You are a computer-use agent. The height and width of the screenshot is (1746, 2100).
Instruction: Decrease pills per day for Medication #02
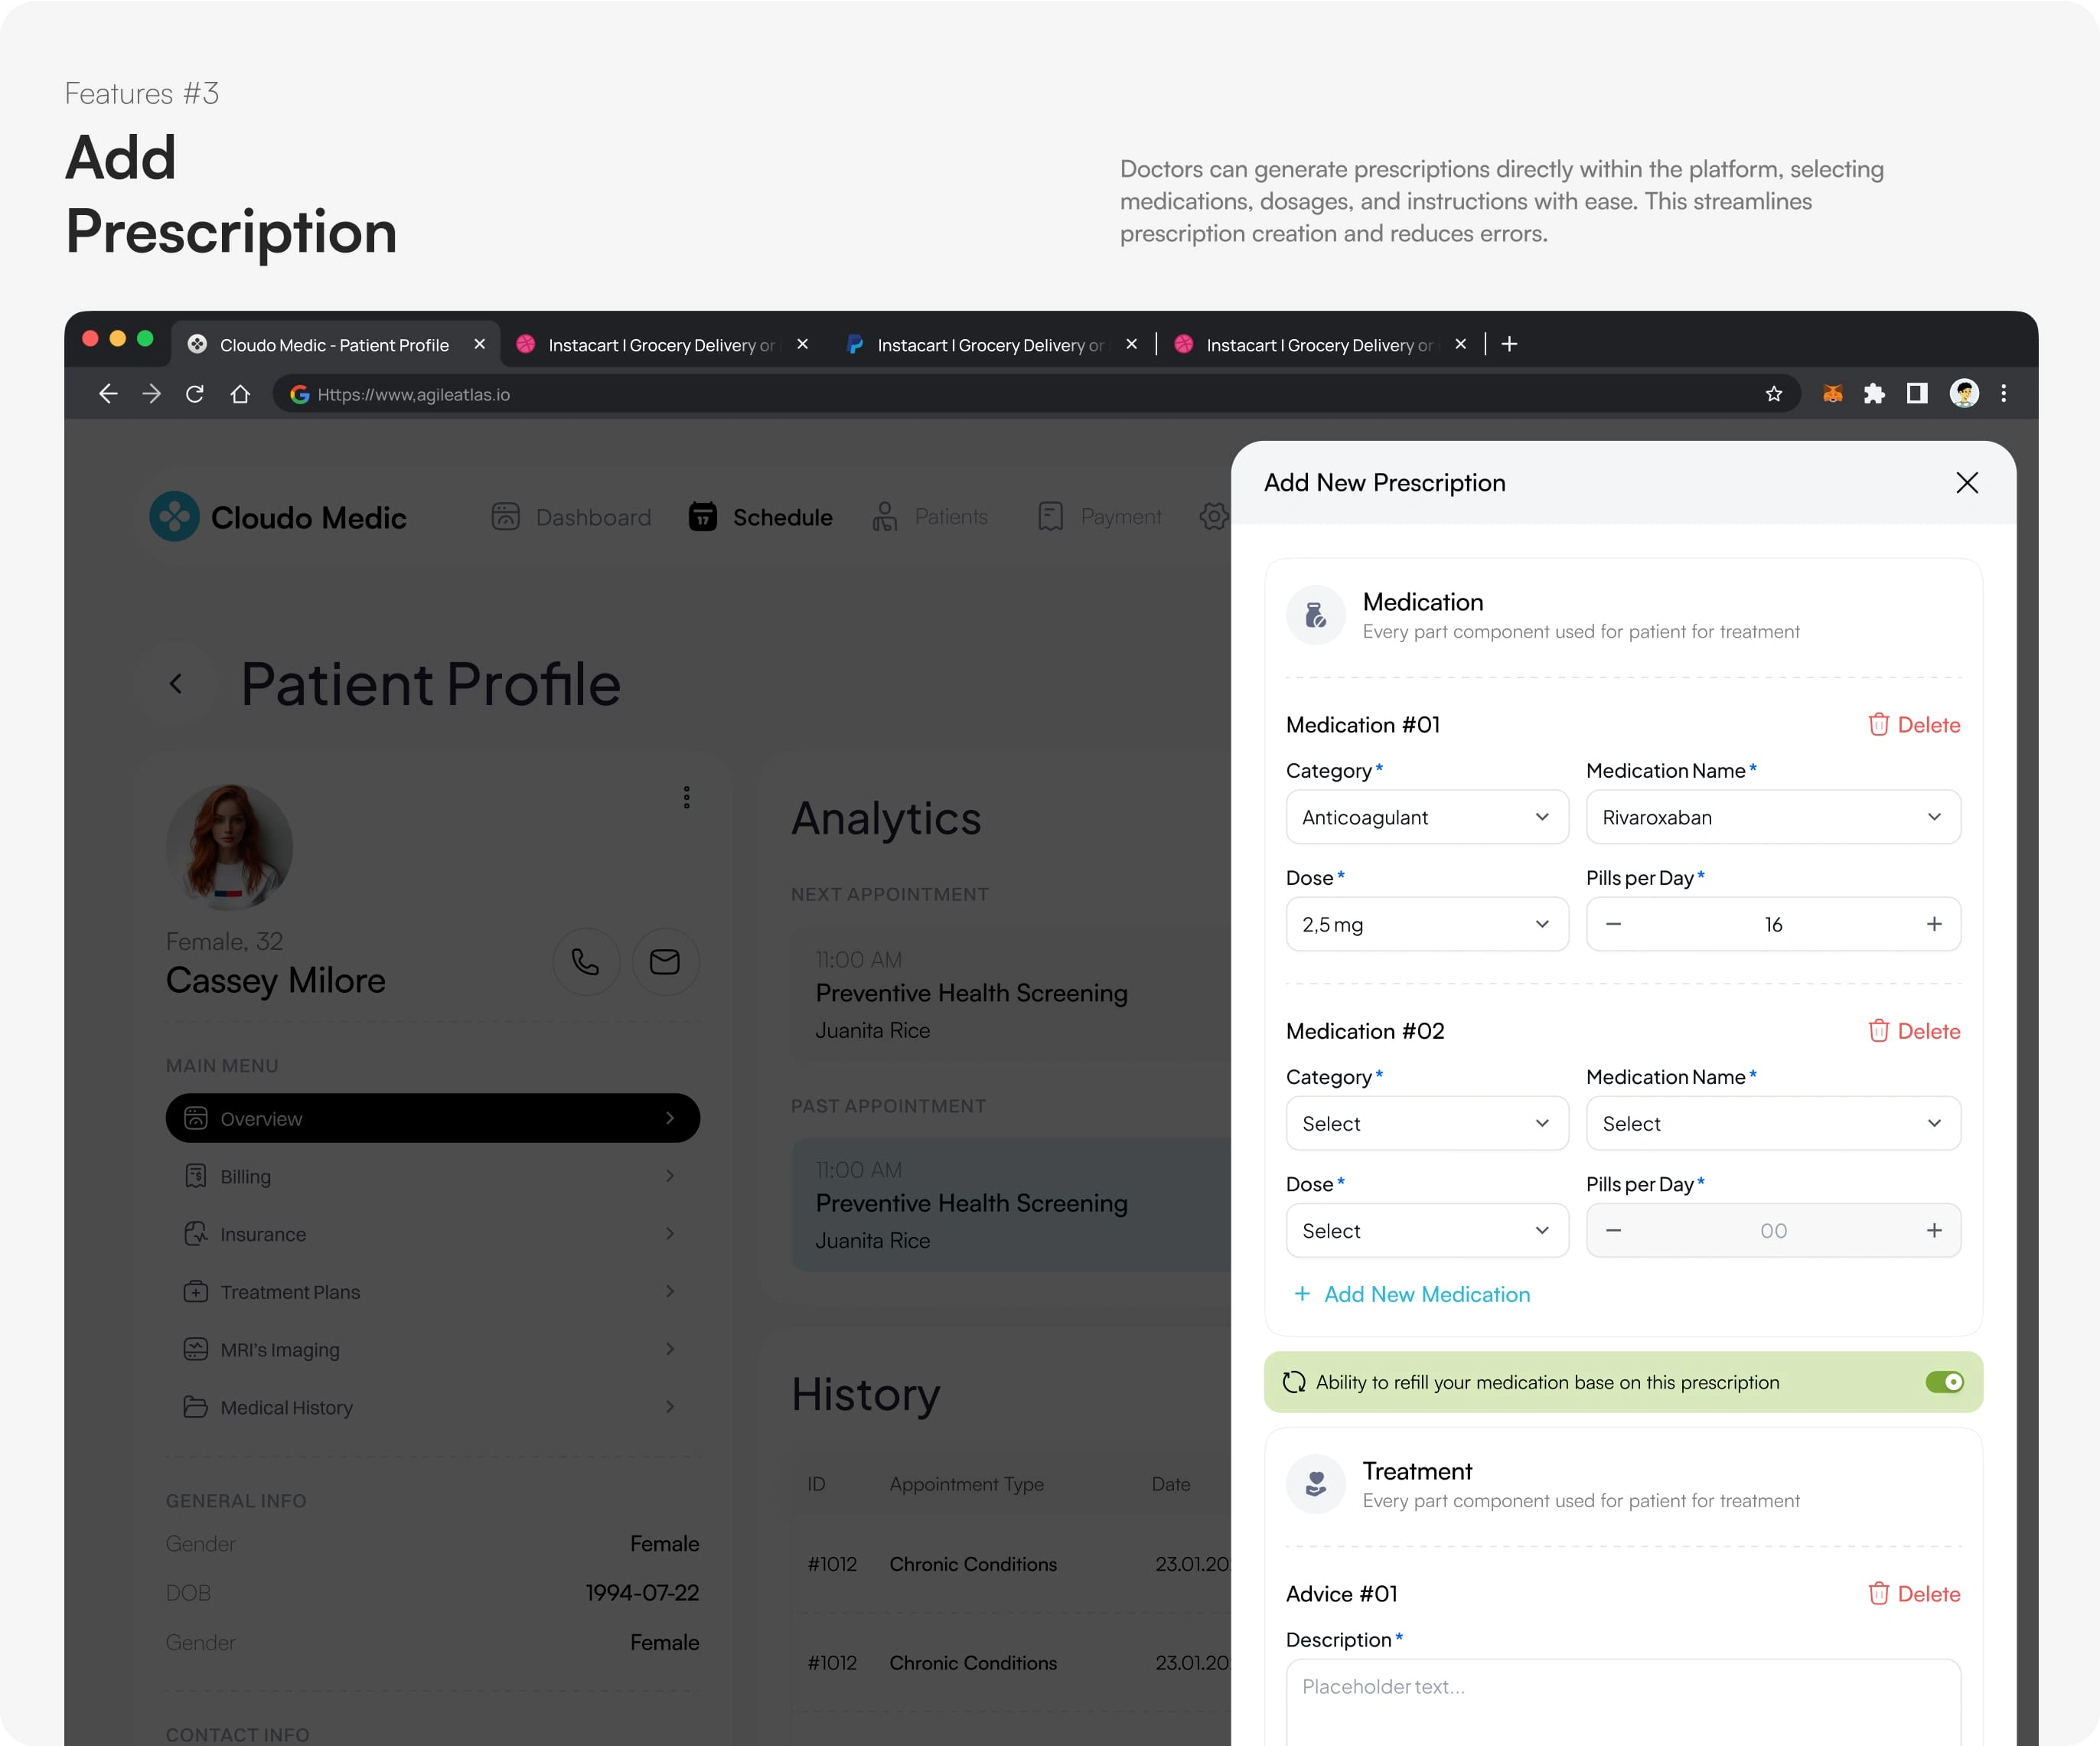pos(1613,1230)
